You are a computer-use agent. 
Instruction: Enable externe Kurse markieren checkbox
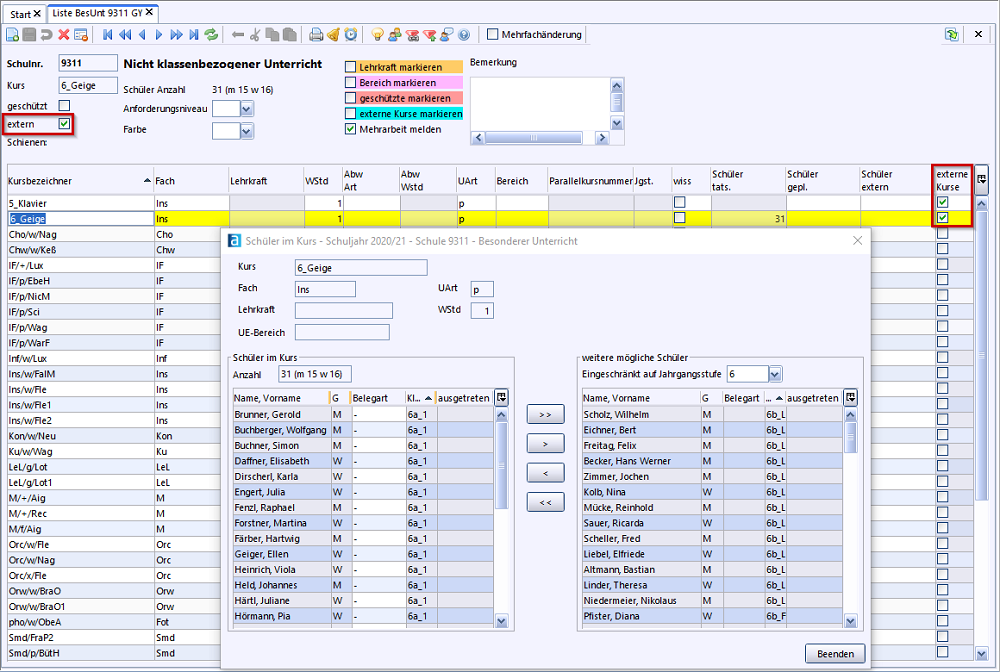click(x=350, y=113)
